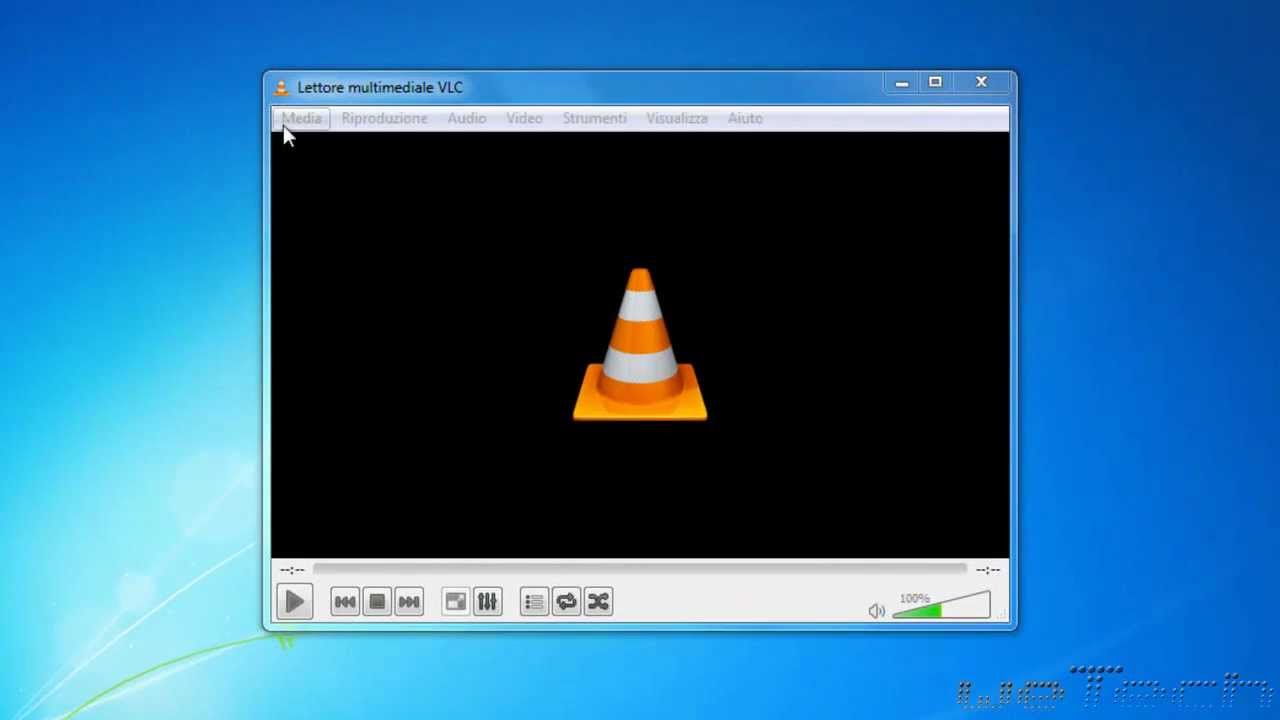The width and height of the screenshot is (1280, 720).
Task: Mute audio using speaker icon
Action: 877,610
